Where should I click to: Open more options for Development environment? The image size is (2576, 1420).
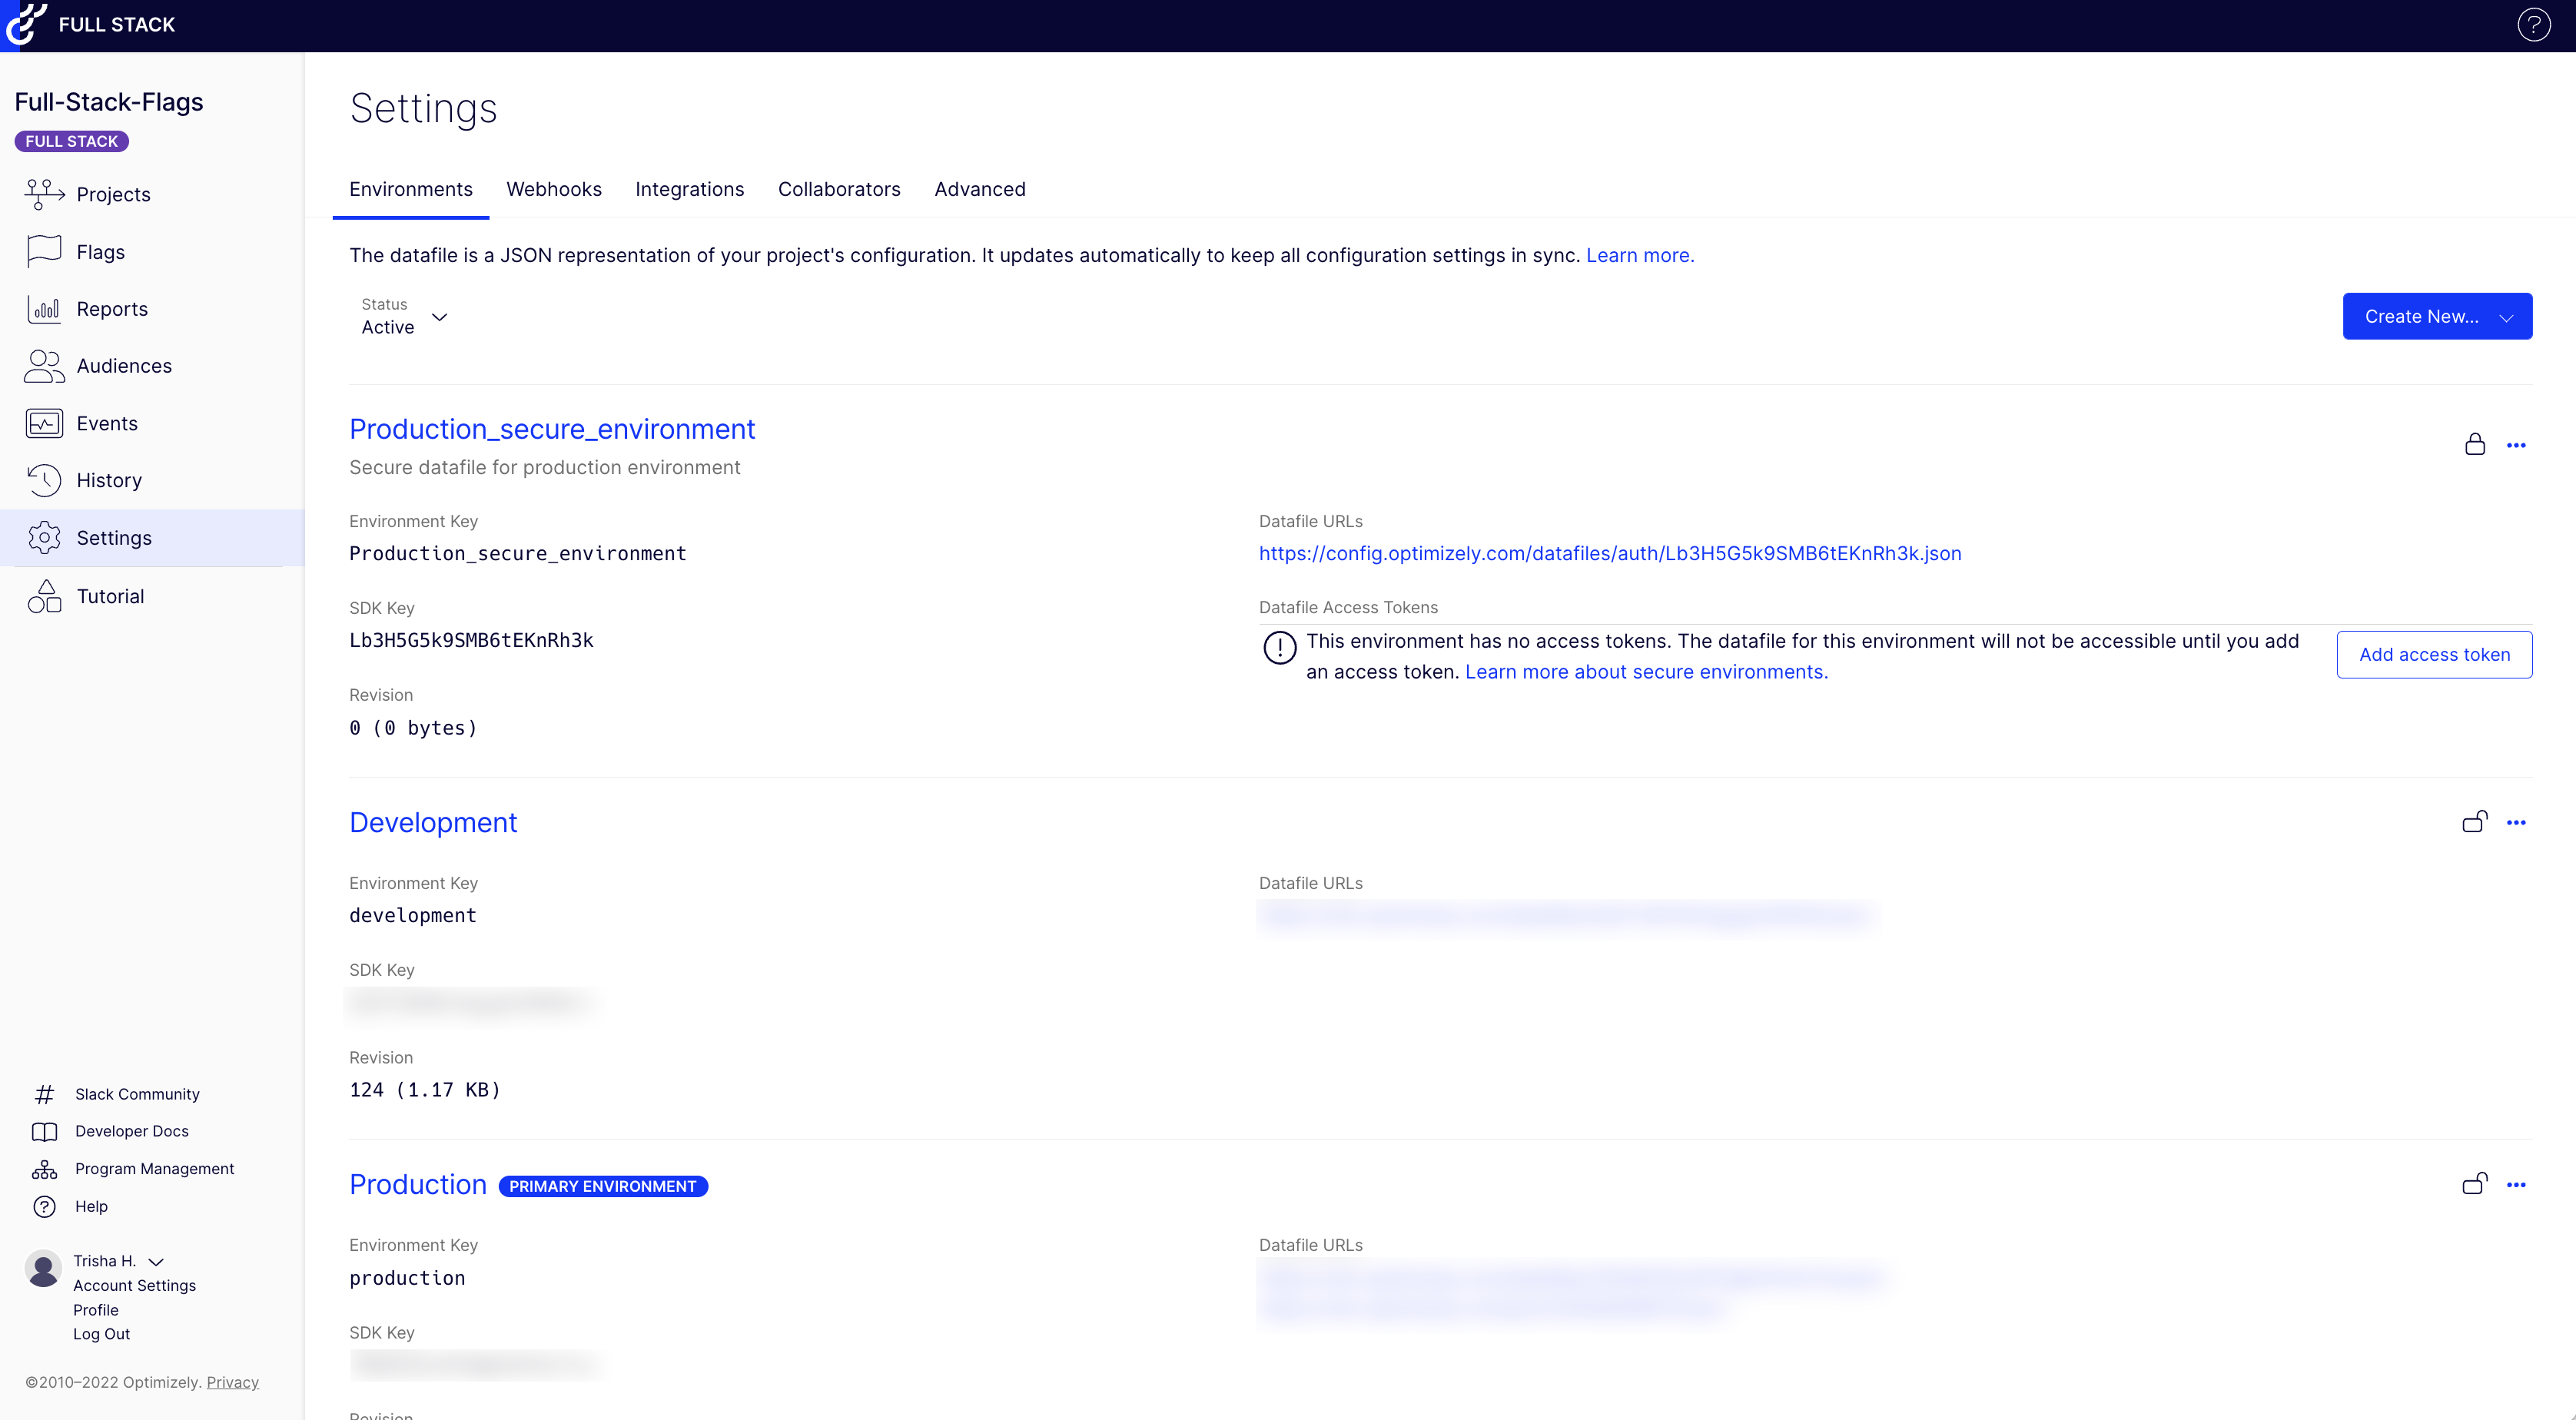2516,823
